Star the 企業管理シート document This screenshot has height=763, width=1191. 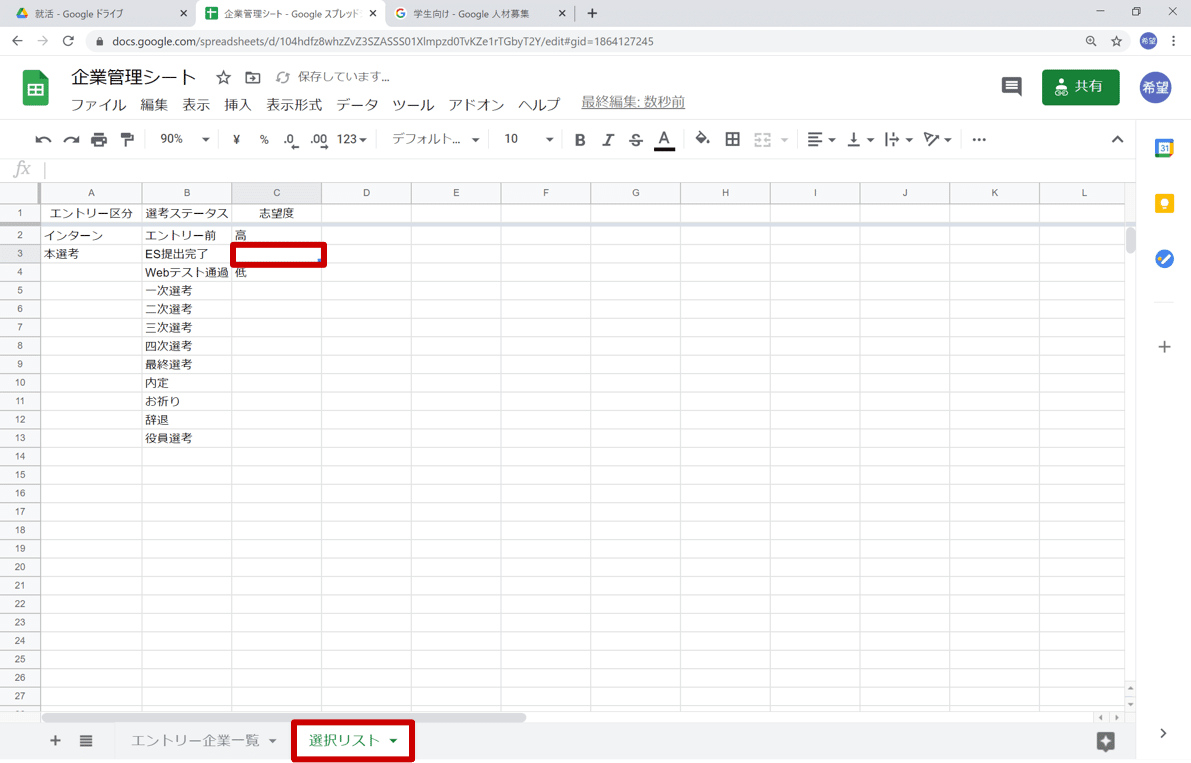tap(223, 77)
